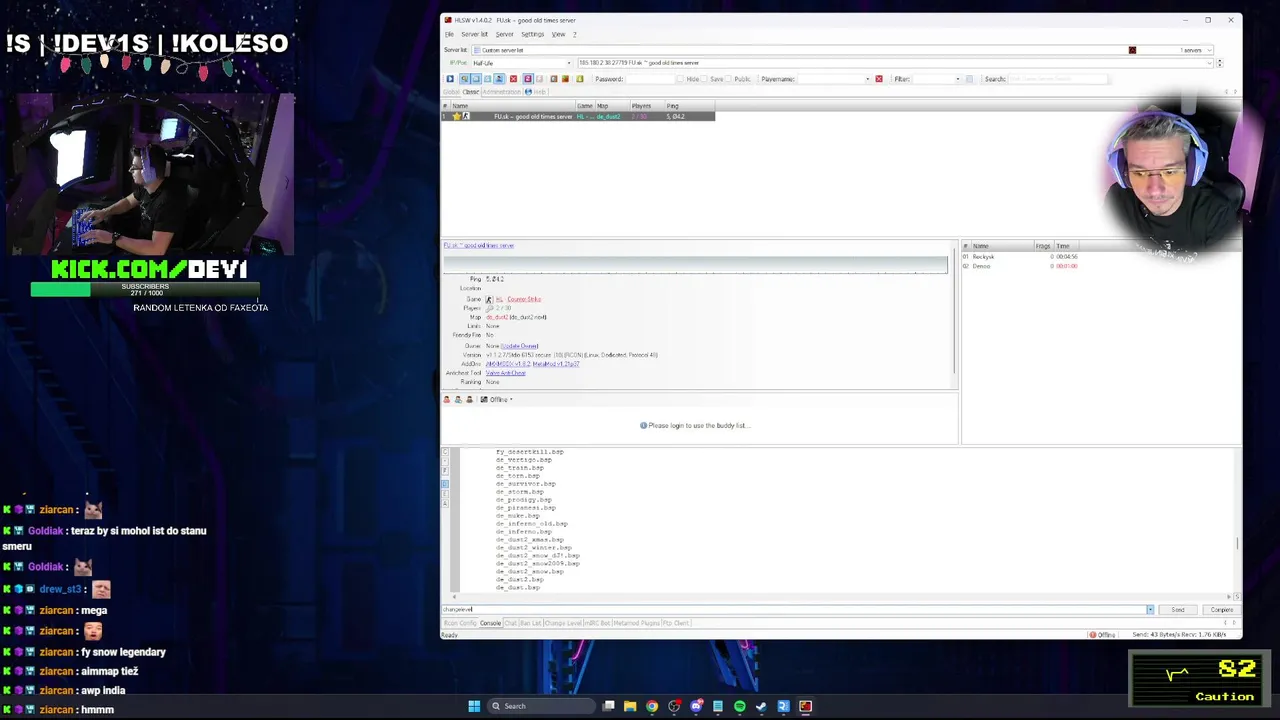Screen dimensions: 1280x720
Task: Click the Windows Start button
Action: pos(474,706)
